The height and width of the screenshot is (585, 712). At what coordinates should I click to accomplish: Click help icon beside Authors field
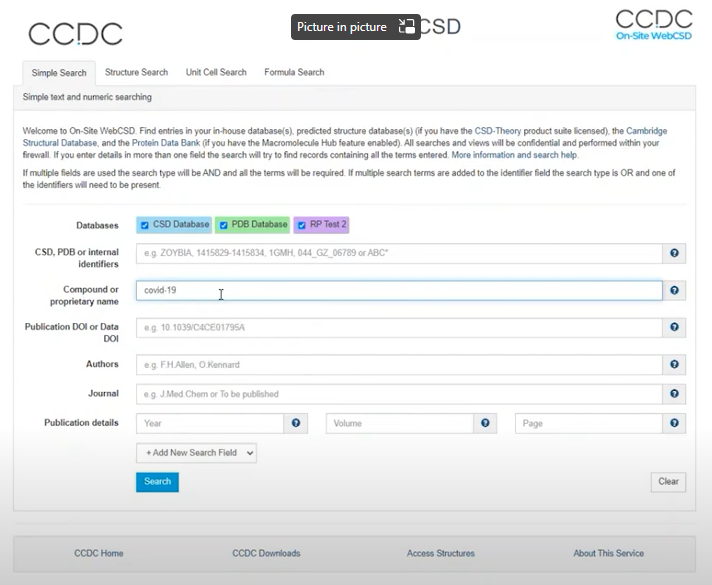pos(675,365)
